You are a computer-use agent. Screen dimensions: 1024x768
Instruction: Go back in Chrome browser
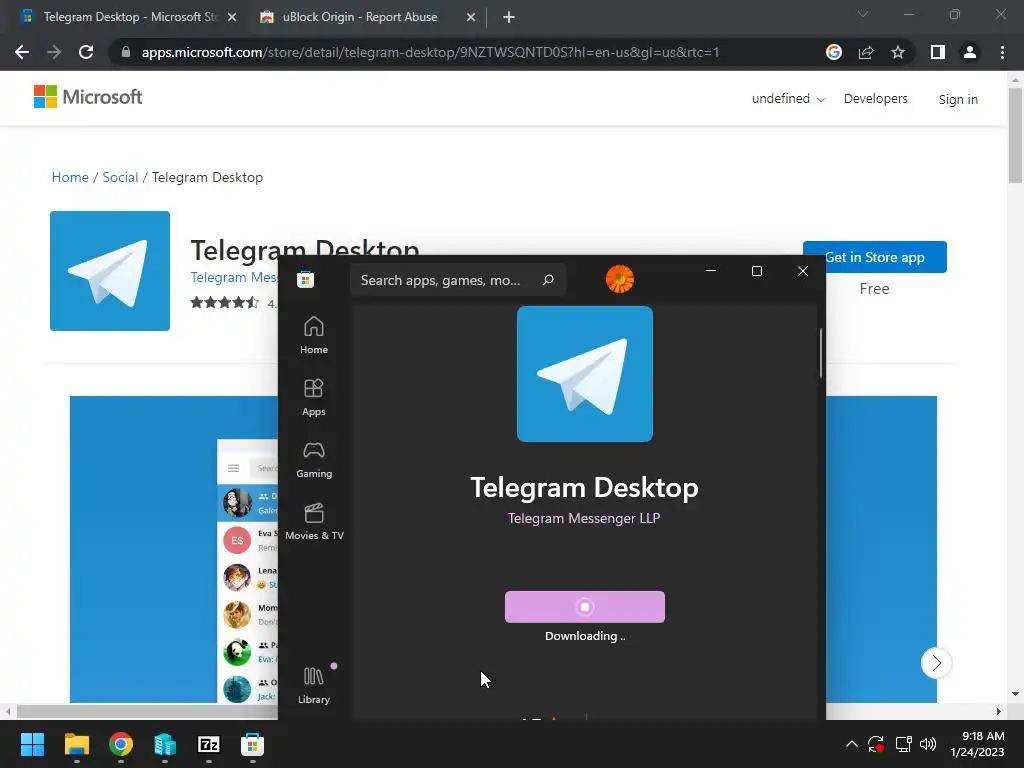[x=22, y=52]
